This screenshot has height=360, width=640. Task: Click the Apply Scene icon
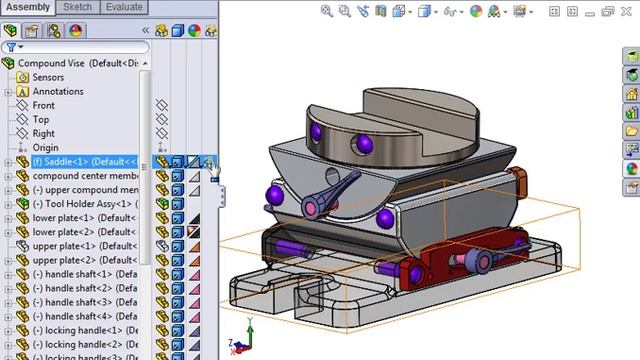click(x=494, y=11)
